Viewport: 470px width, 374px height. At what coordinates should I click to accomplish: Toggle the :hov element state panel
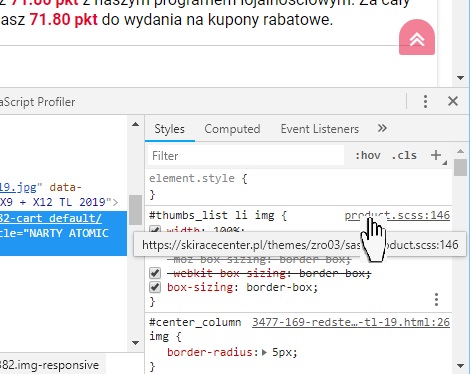click(368, 155)
